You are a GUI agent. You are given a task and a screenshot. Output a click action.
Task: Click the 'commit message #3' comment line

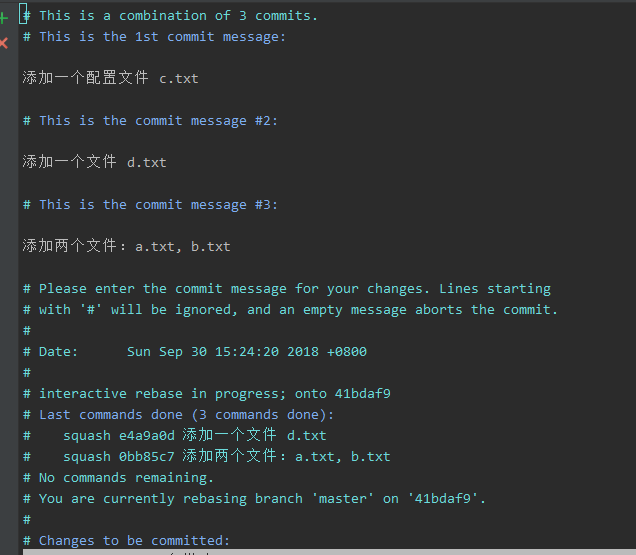tap(150, 204)
